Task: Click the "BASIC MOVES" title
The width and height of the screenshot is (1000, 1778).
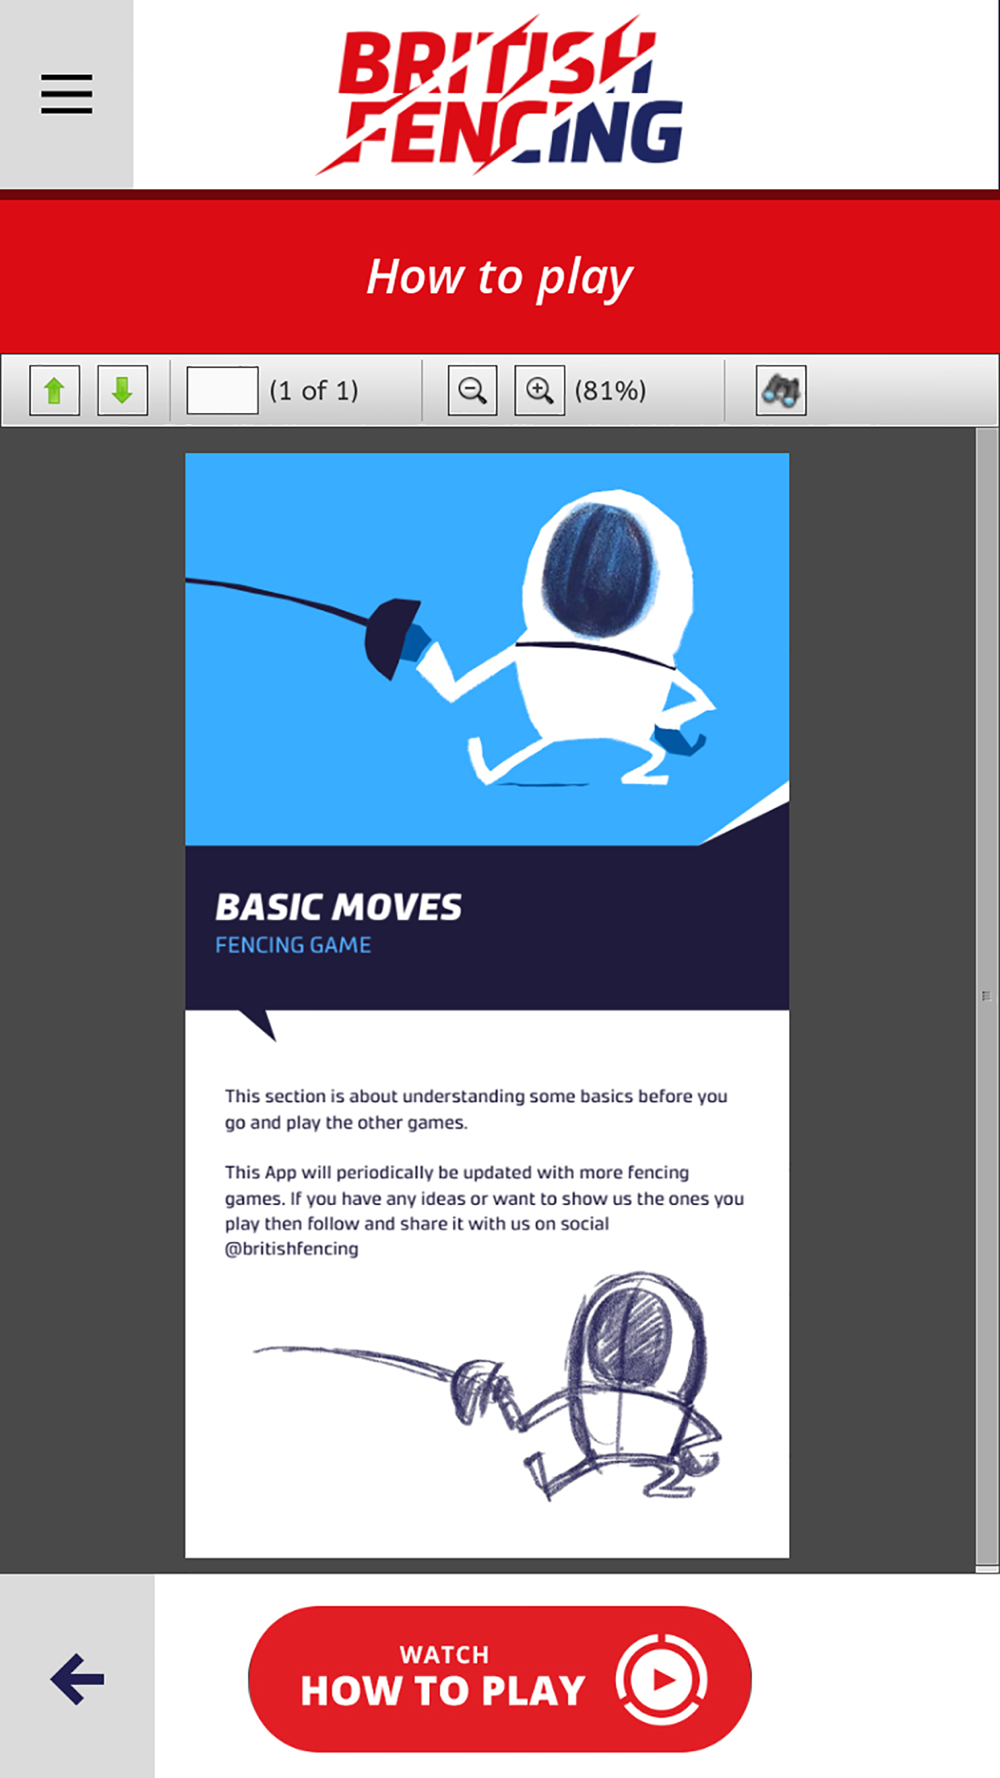Action: coord(338,907)
